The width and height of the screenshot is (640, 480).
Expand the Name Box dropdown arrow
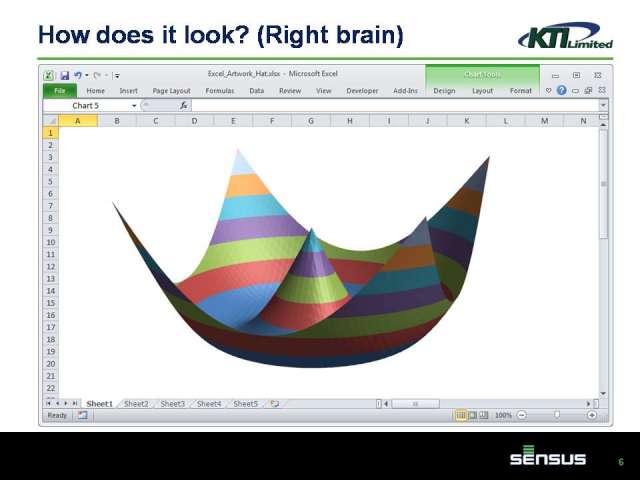point(134,106)
